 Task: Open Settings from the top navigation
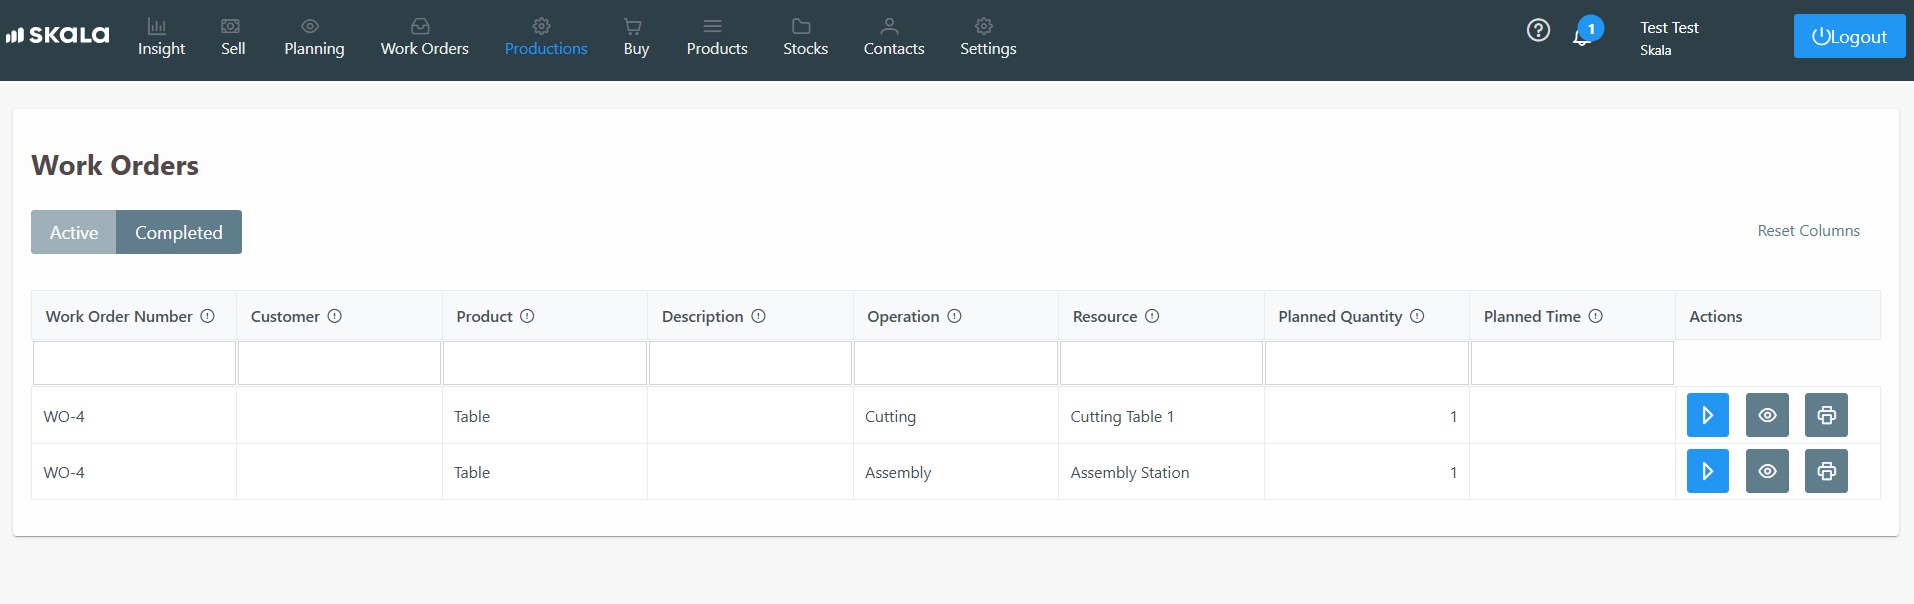pos(987,38)
